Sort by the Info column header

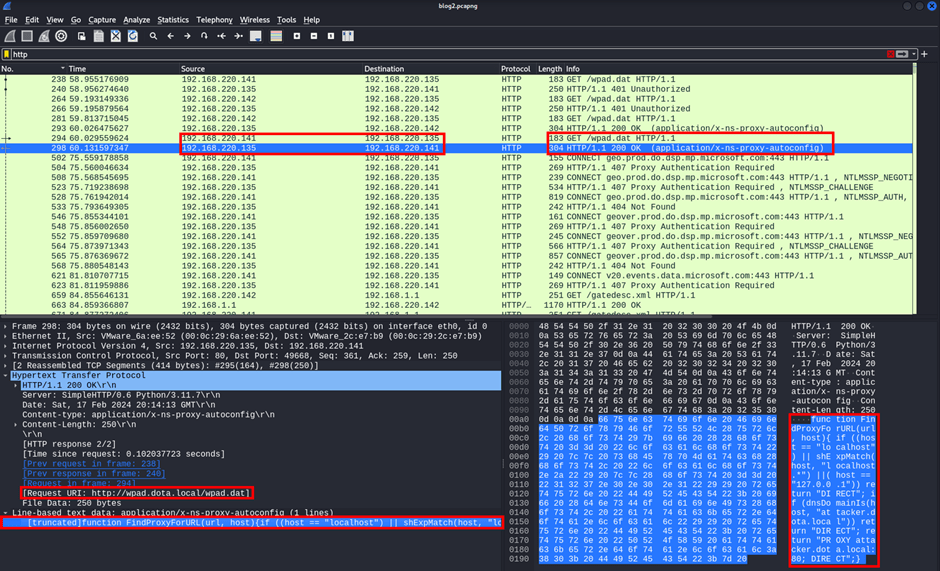click(x=738, y=69)
